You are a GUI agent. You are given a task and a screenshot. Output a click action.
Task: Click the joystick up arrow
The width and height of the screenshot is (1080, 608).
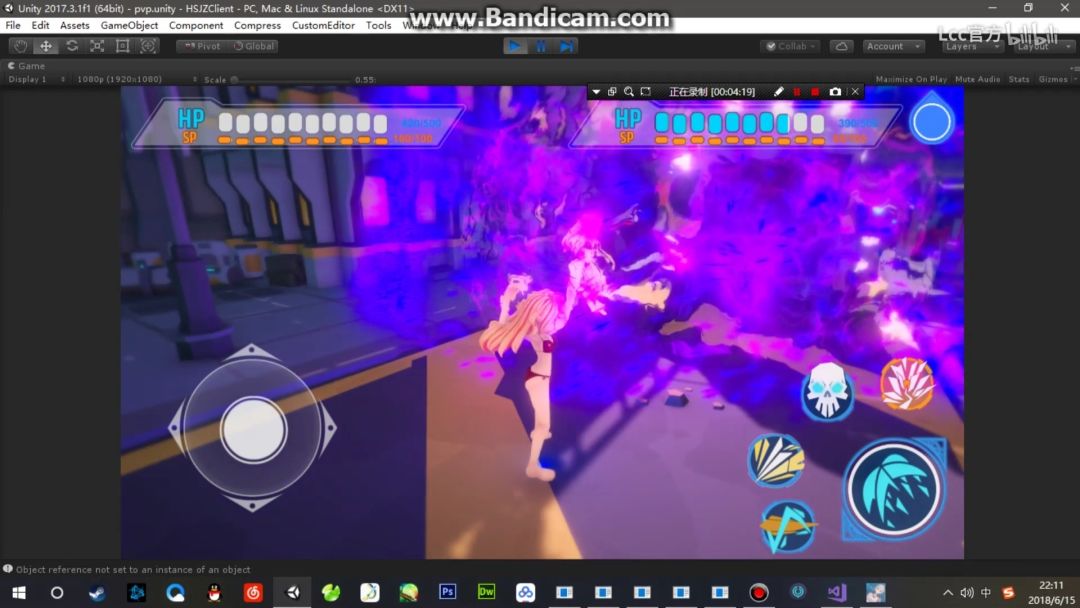tap(252, 351)
